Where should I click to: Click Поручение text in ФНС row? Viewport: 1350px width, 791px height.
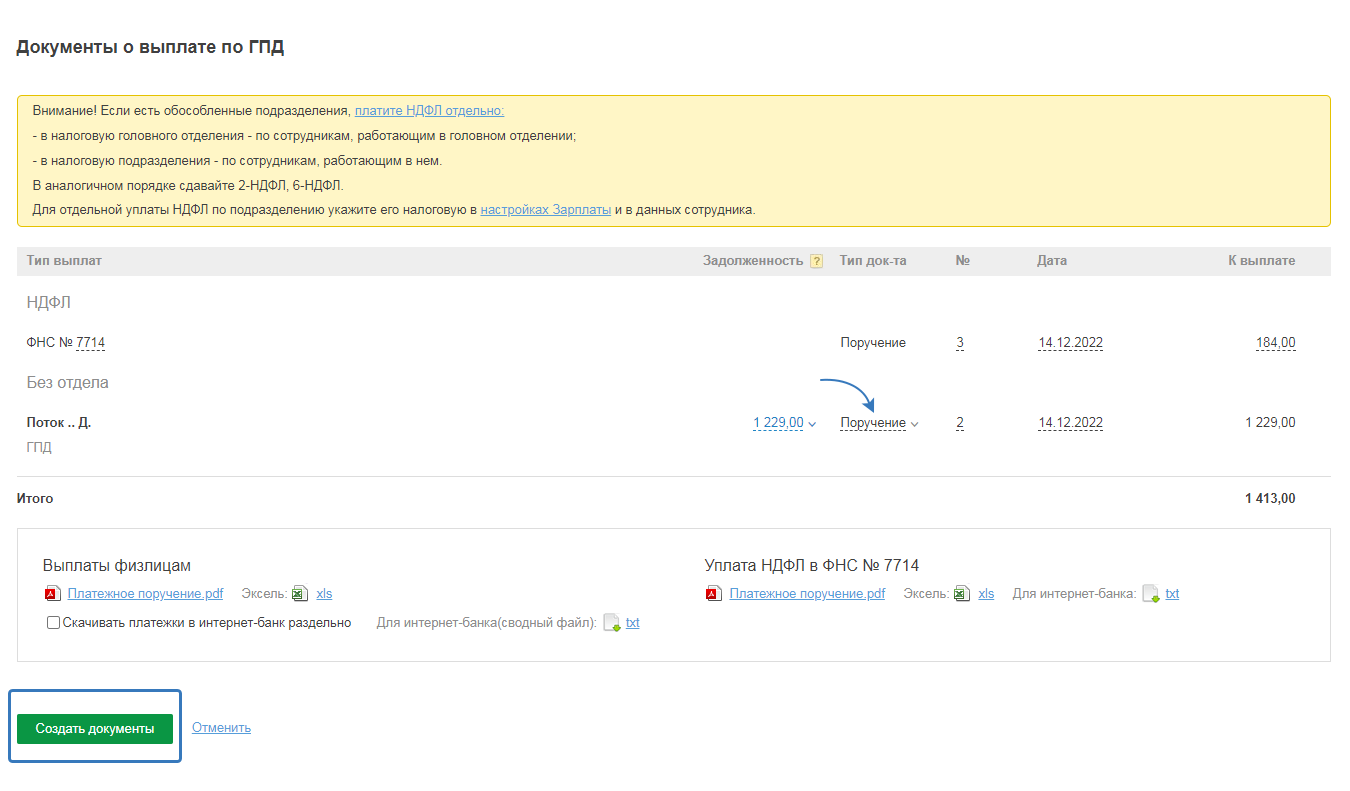click(x=873, y=343)
